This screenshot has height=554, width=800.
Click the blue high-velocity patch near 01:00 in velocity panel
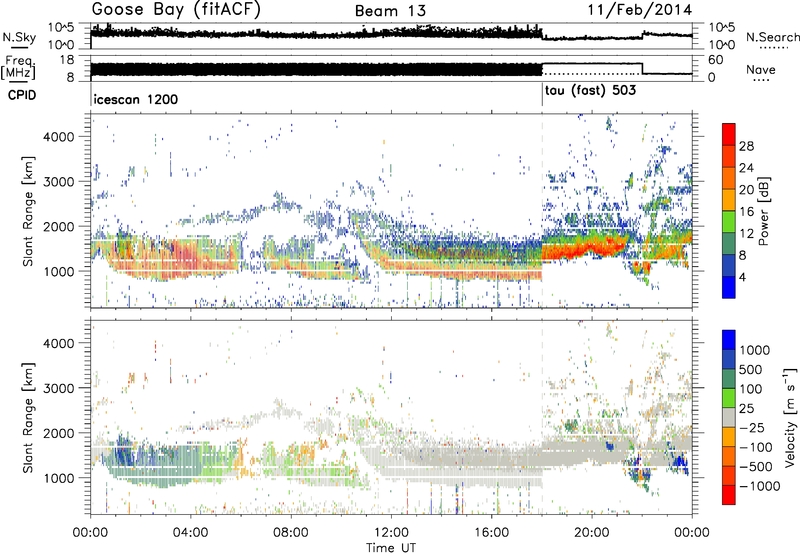click(122, 450)
